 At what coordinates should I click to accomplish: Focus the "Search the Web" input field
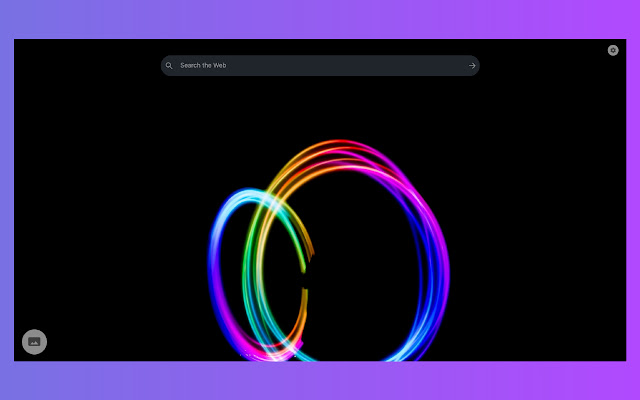coord(320,66)
